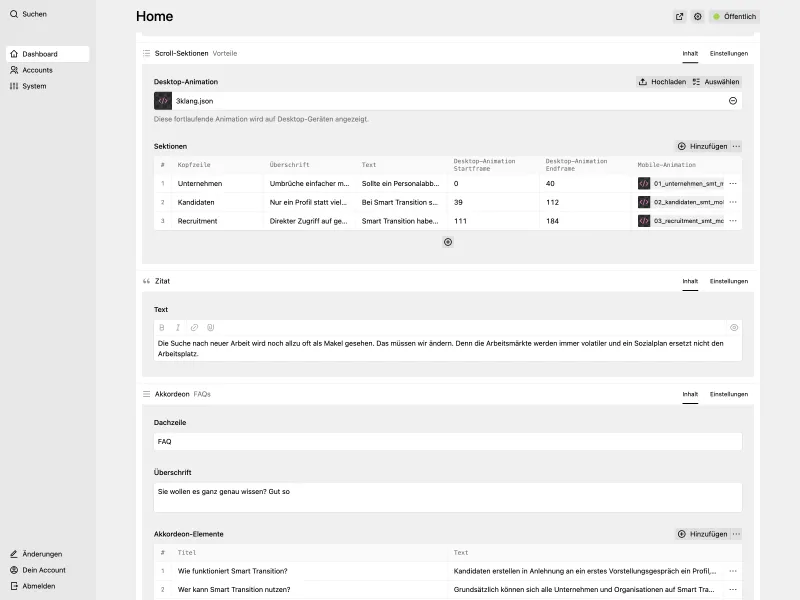Click the FAQ Dachzeile input field
This screenshot has width=800, height=600.
point(447,441)
